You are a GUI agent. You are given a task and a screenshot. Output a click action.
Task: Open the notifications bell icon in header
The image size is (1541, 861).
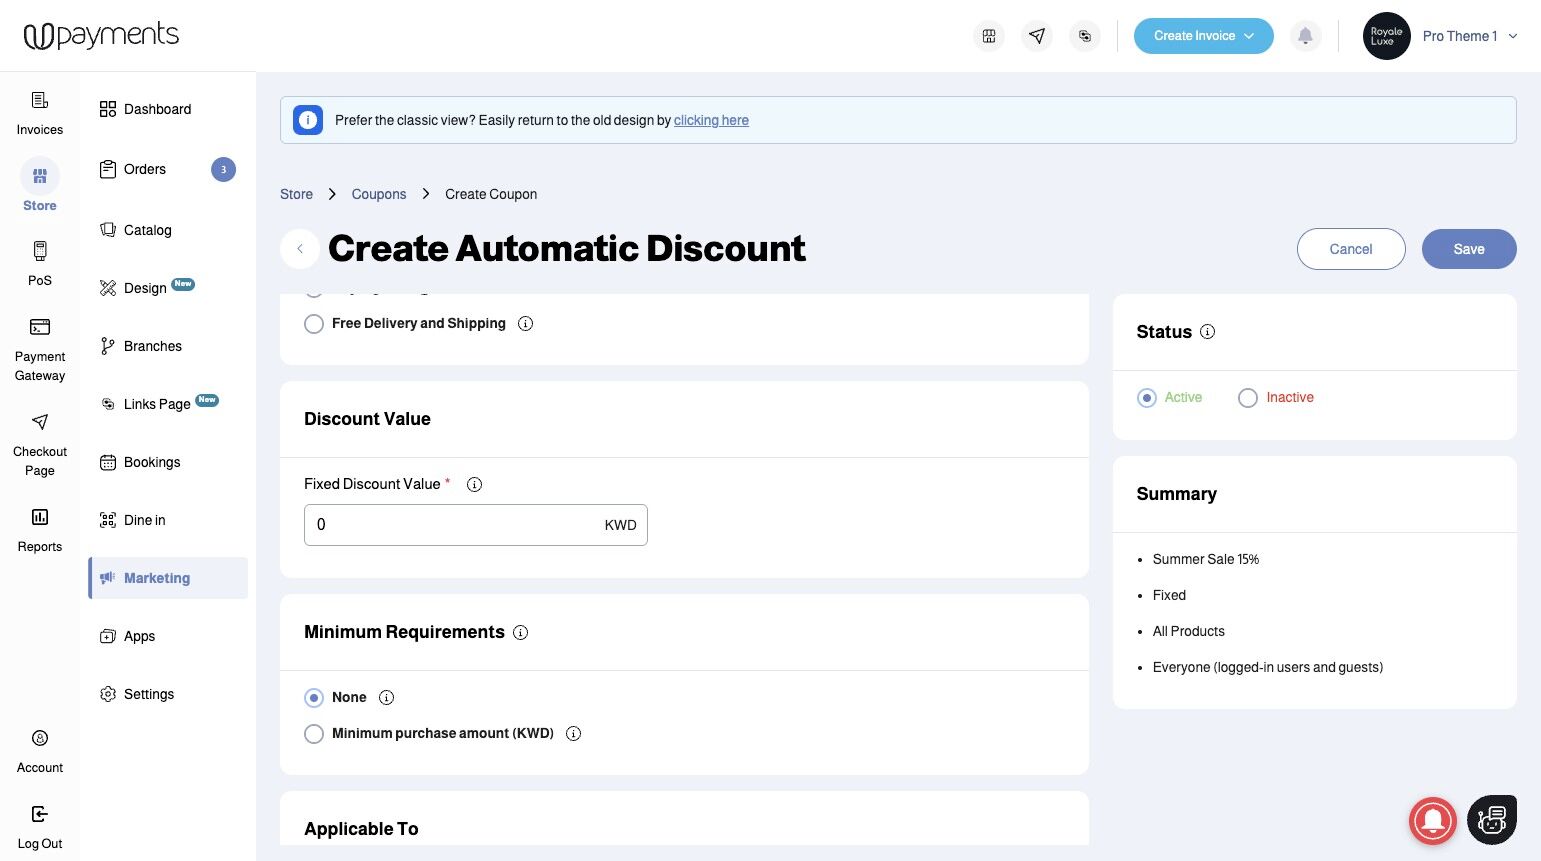[1305, 36]
